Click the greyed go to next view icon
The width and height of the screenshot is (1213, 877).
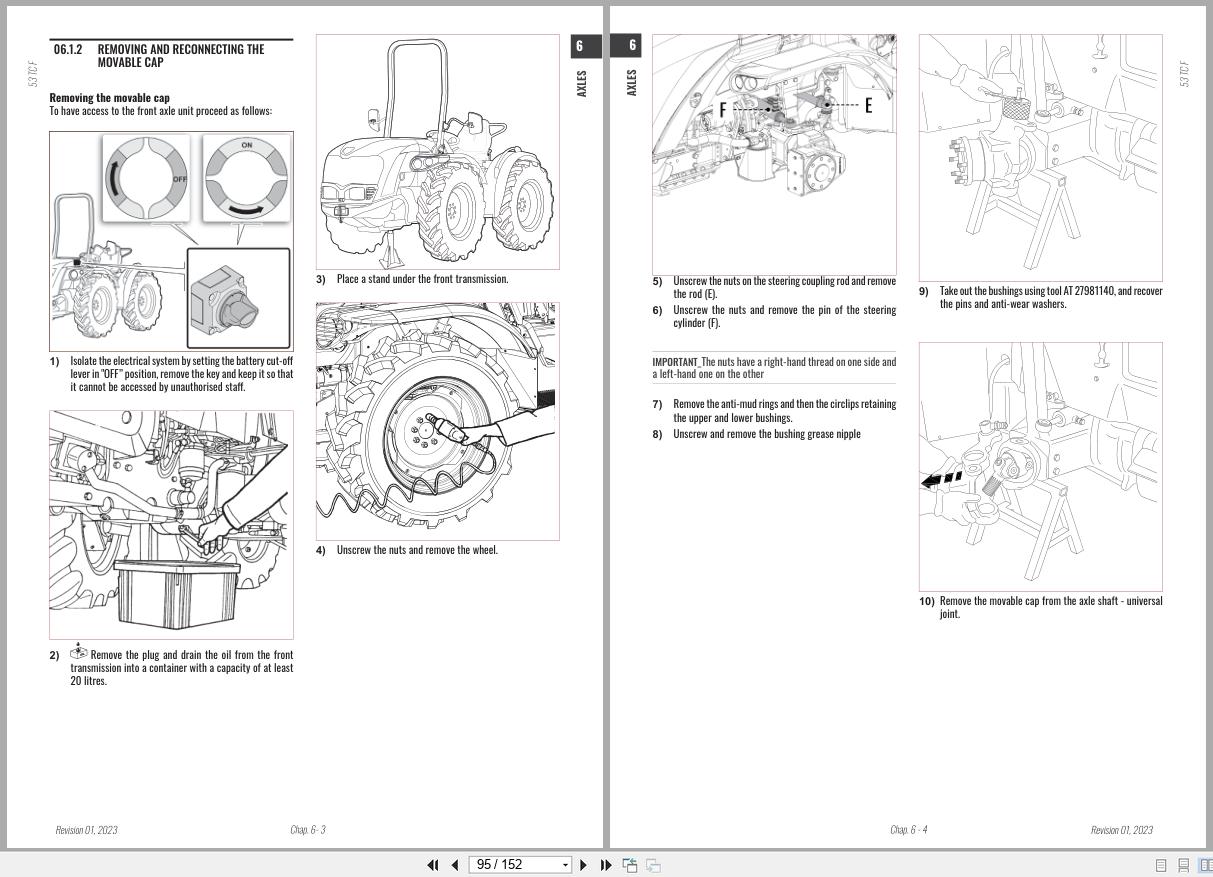(x=653, y=865)
